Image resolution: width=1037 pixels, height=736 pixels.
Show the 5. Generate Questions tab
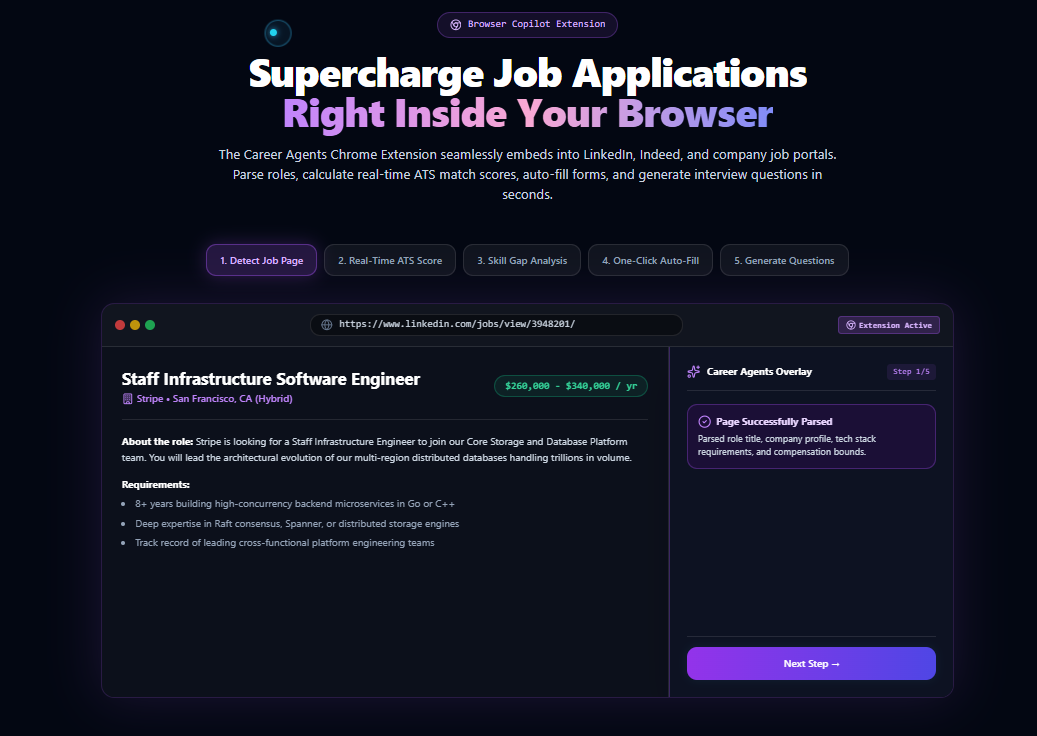point(784,260)
